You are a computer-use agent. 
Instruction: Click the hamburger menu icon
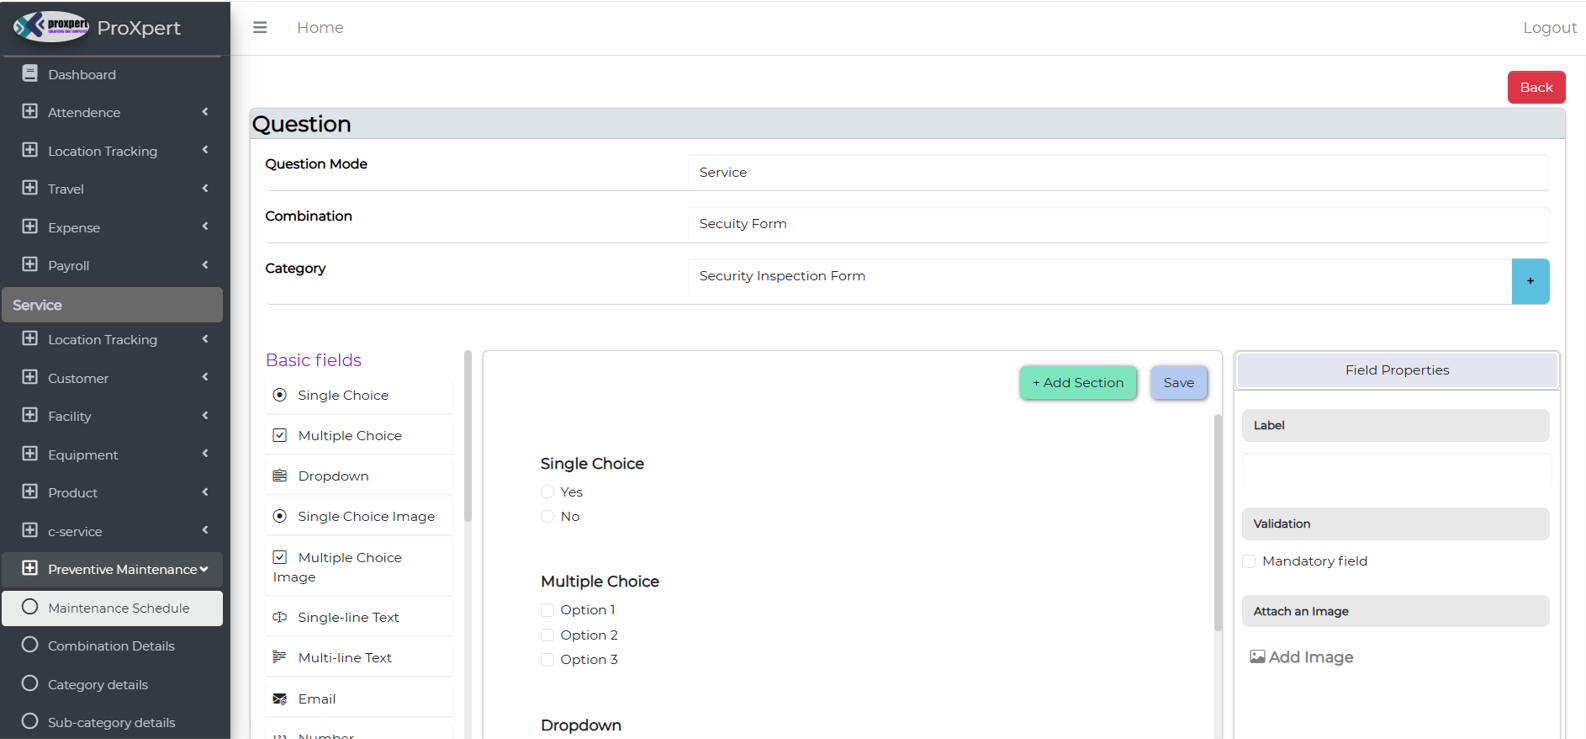point(260,28)
